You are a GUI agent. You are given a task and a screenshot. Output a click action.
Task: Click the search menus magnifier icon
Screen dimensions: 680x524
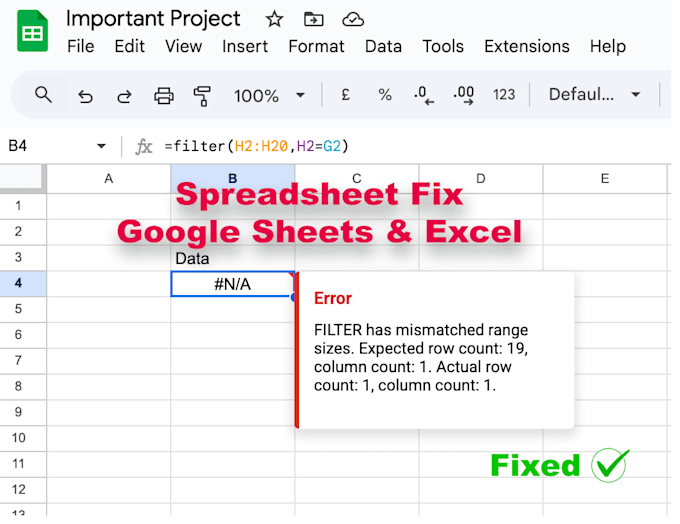pyautogui.click(x=43, y=95)
